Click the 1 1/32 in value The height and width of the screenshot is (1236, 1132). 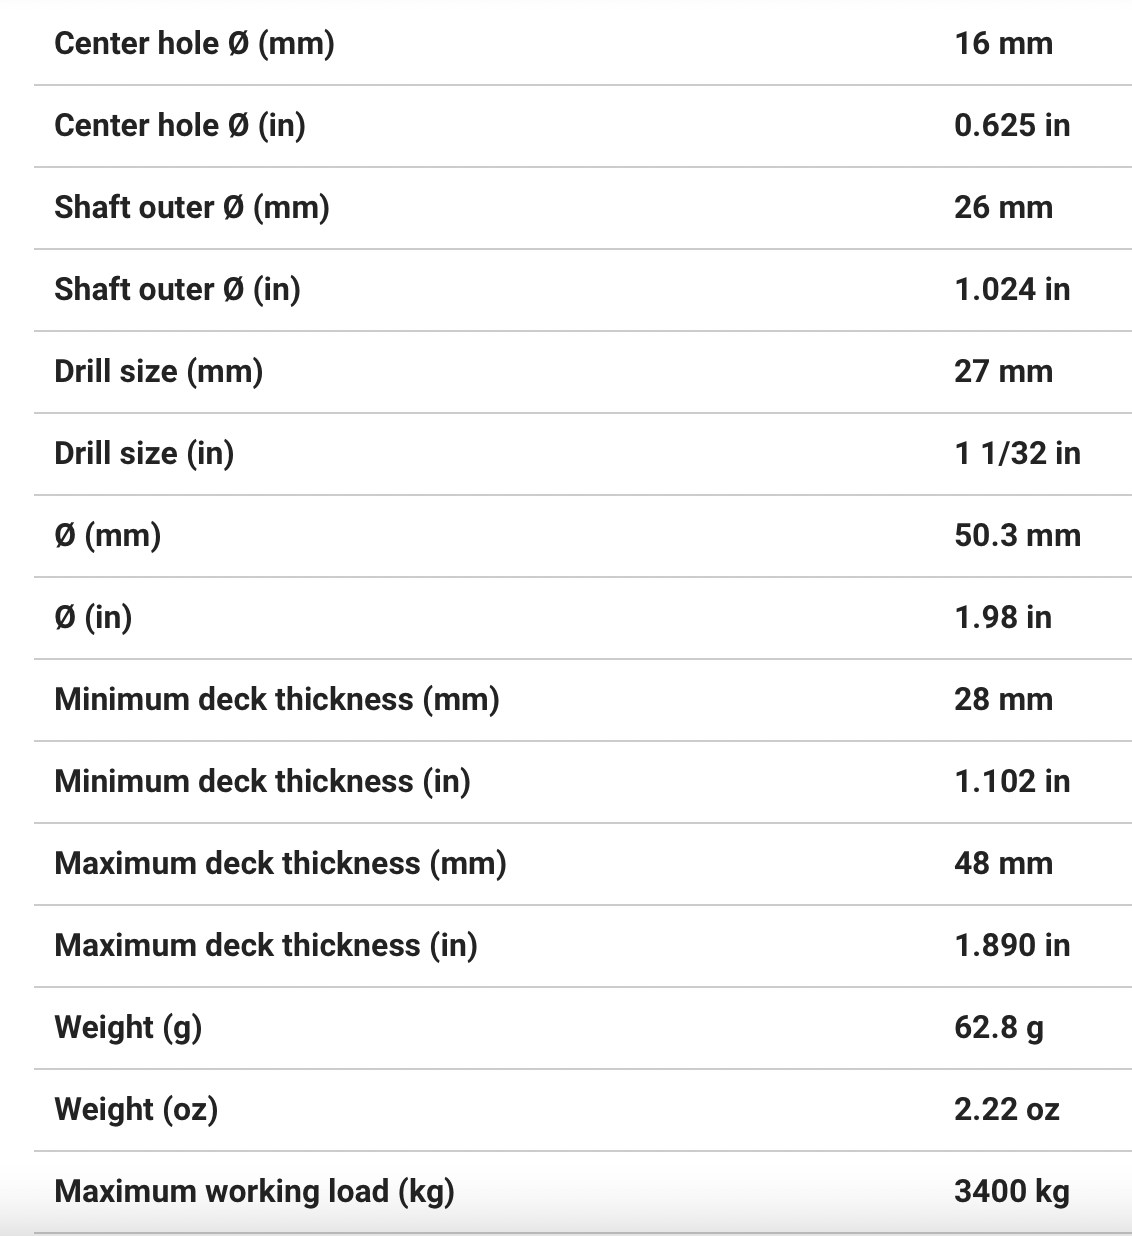tap(1017, 454)
